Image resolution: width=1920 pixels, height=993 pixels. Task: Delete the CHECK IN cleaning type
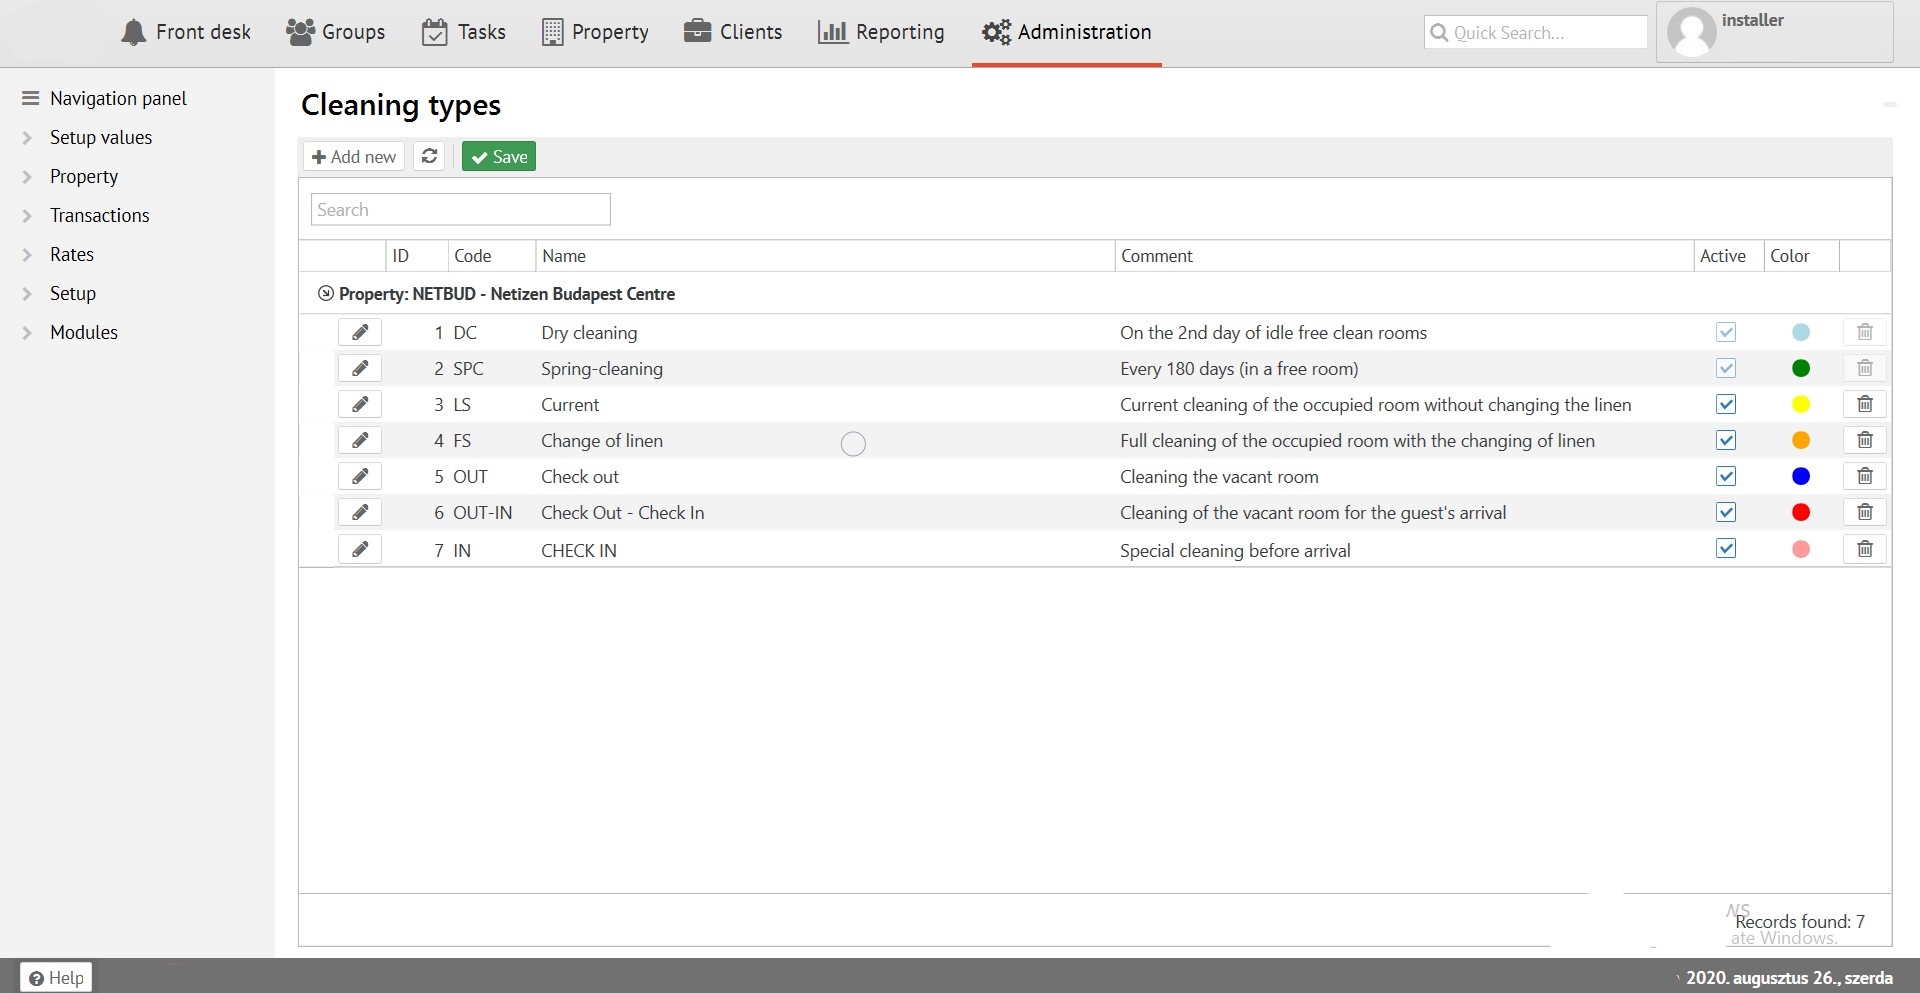(1865, 549)
